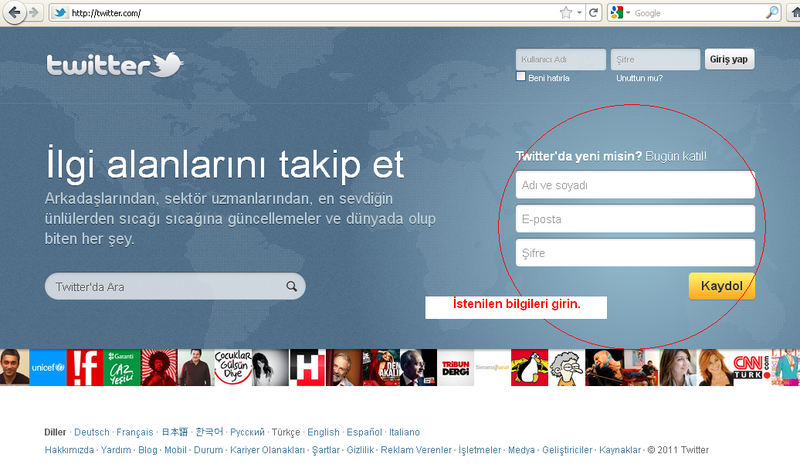
Task: Open the URL history dropdown arrow
Action: 579,13
